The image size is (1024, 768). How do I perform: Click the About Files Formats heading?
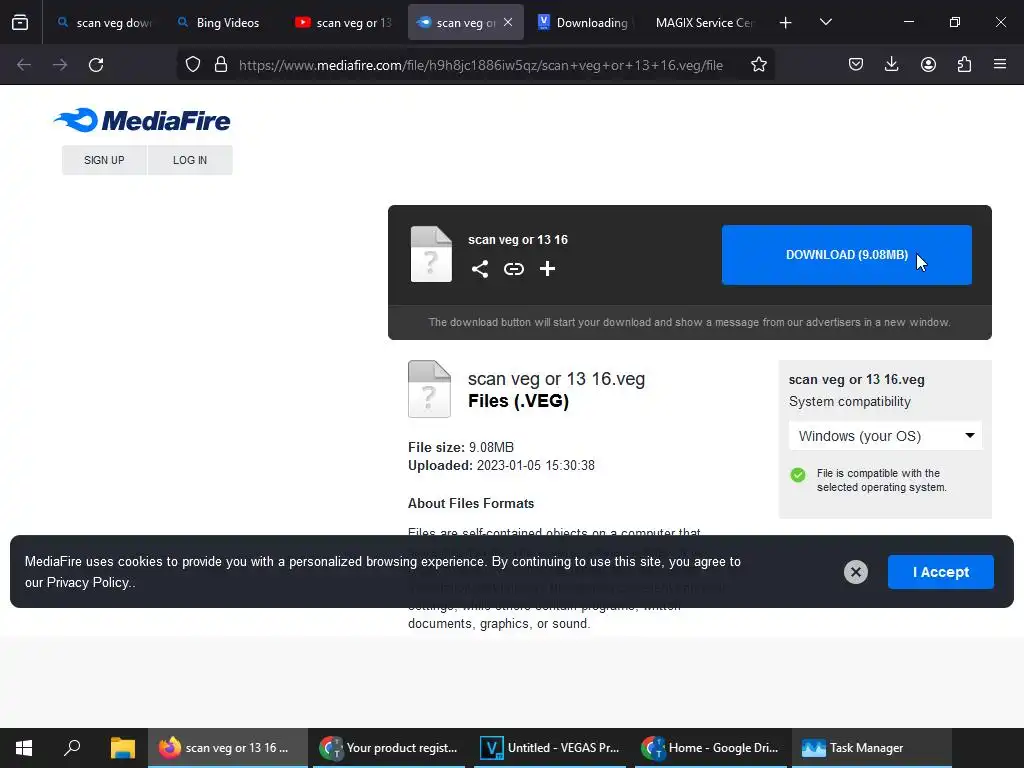coord(471,504)
